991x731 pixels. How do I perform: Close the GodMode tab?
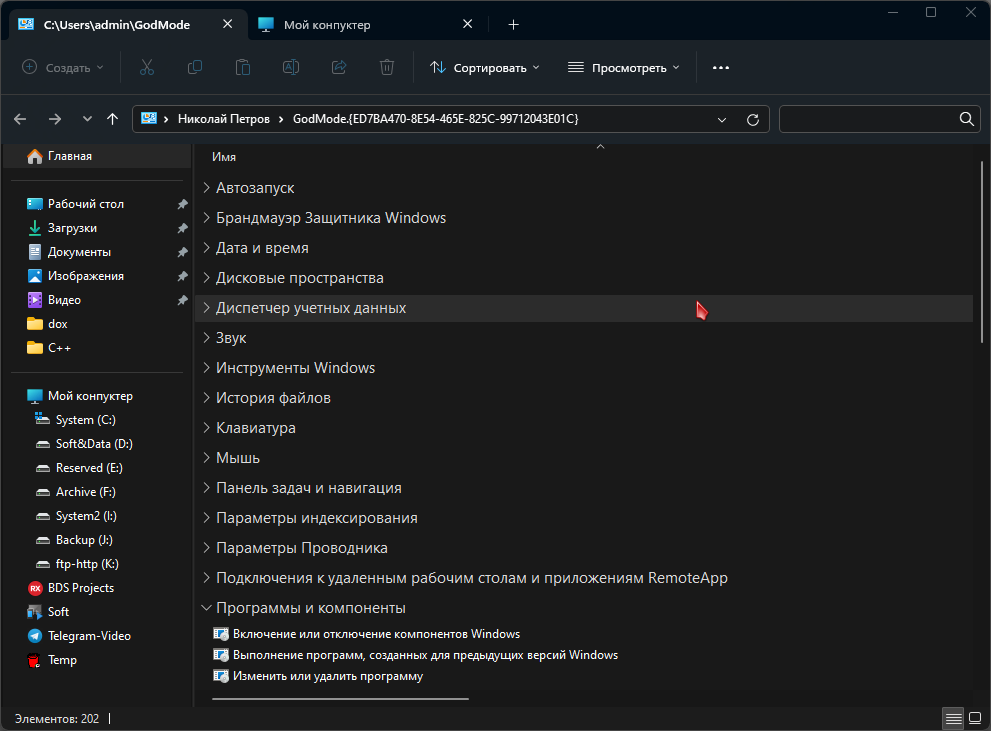[228, 24]
